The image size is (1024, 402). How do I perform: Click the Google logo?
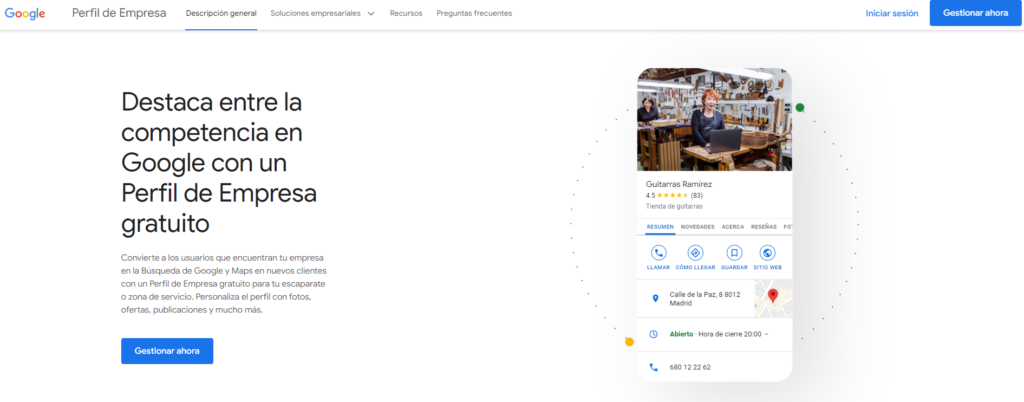coord(25,13)
